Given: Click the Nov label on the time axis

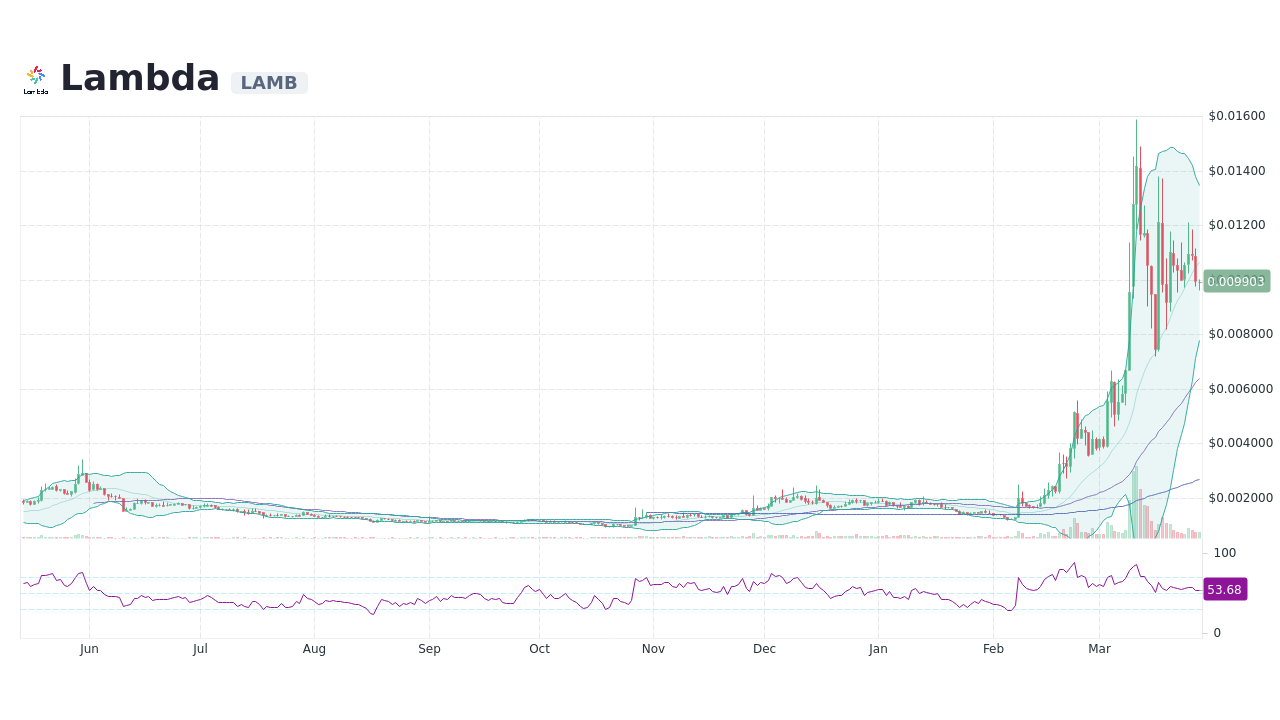Looking at the screenshot, I should [653, 649].
